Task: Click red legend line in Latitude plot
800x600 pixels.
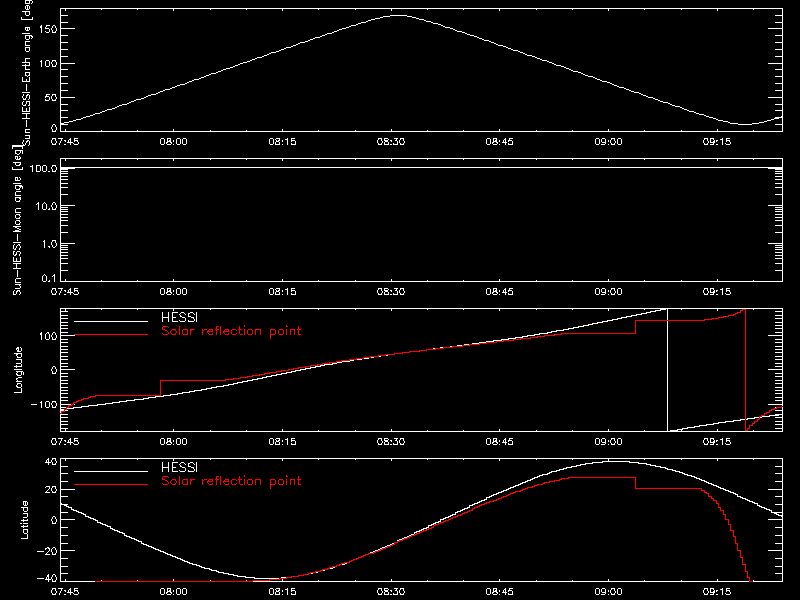Action: (111, 485)
